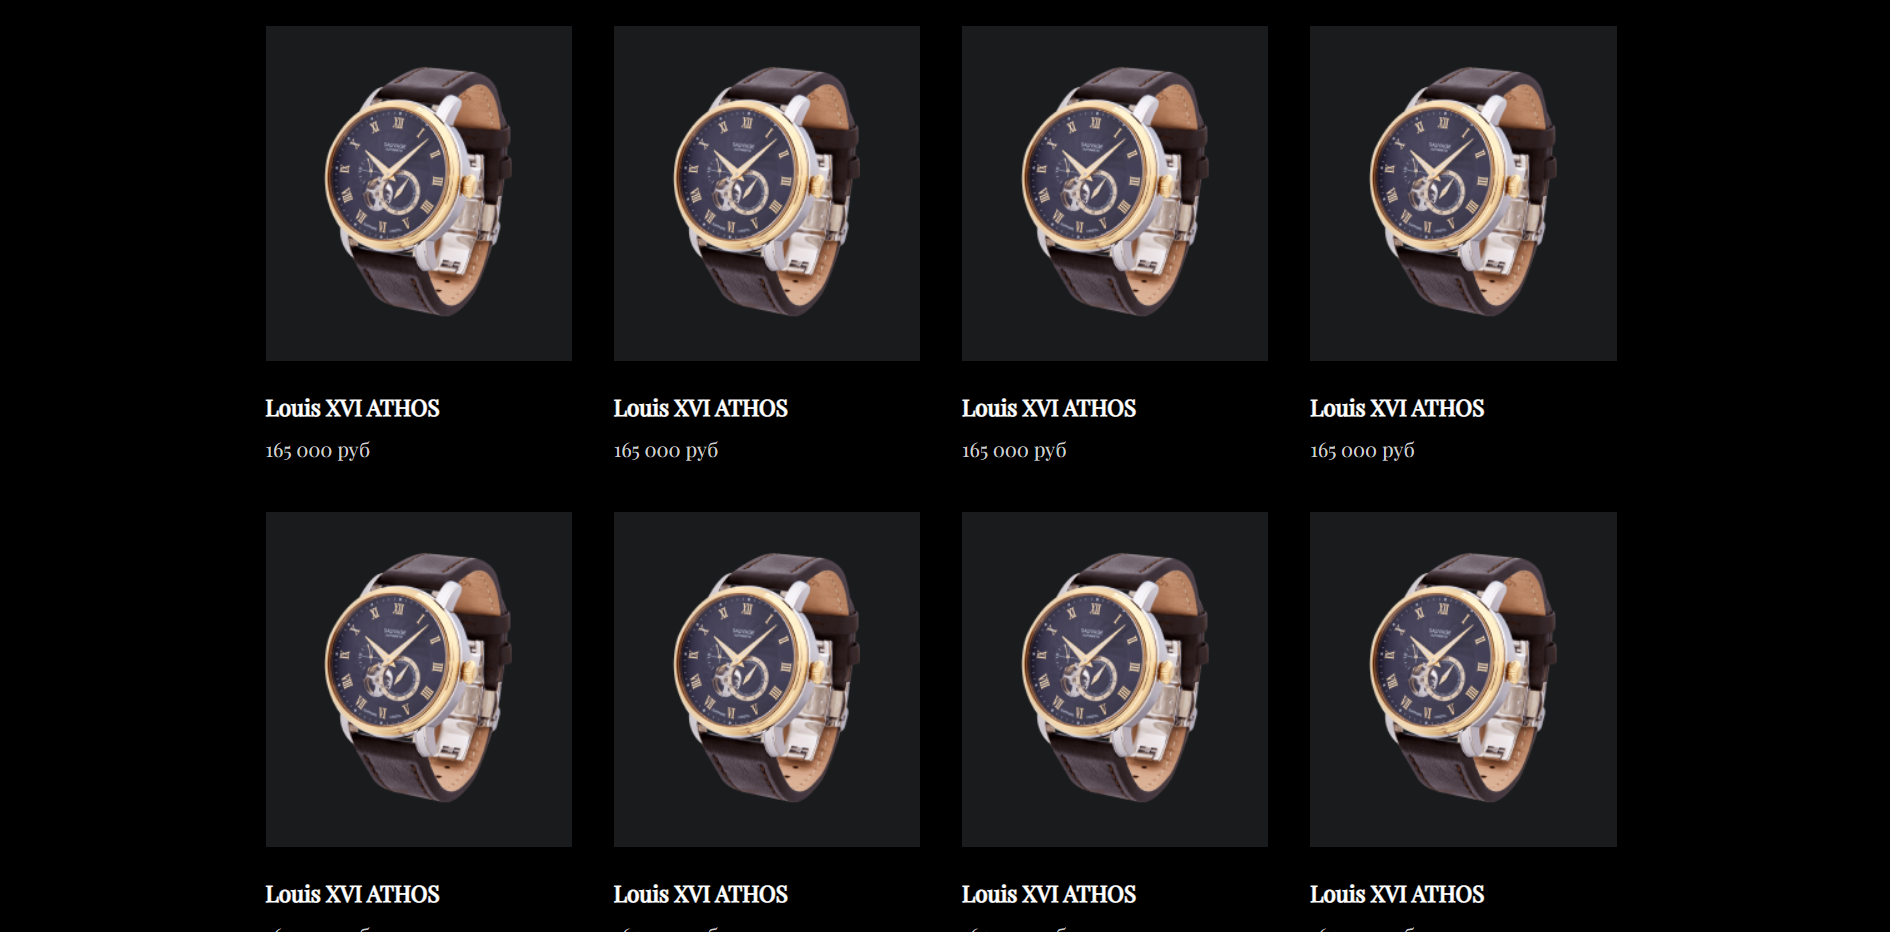Click fourth Louis XVI ATHOS title, top row

(x=1397, y=408)
